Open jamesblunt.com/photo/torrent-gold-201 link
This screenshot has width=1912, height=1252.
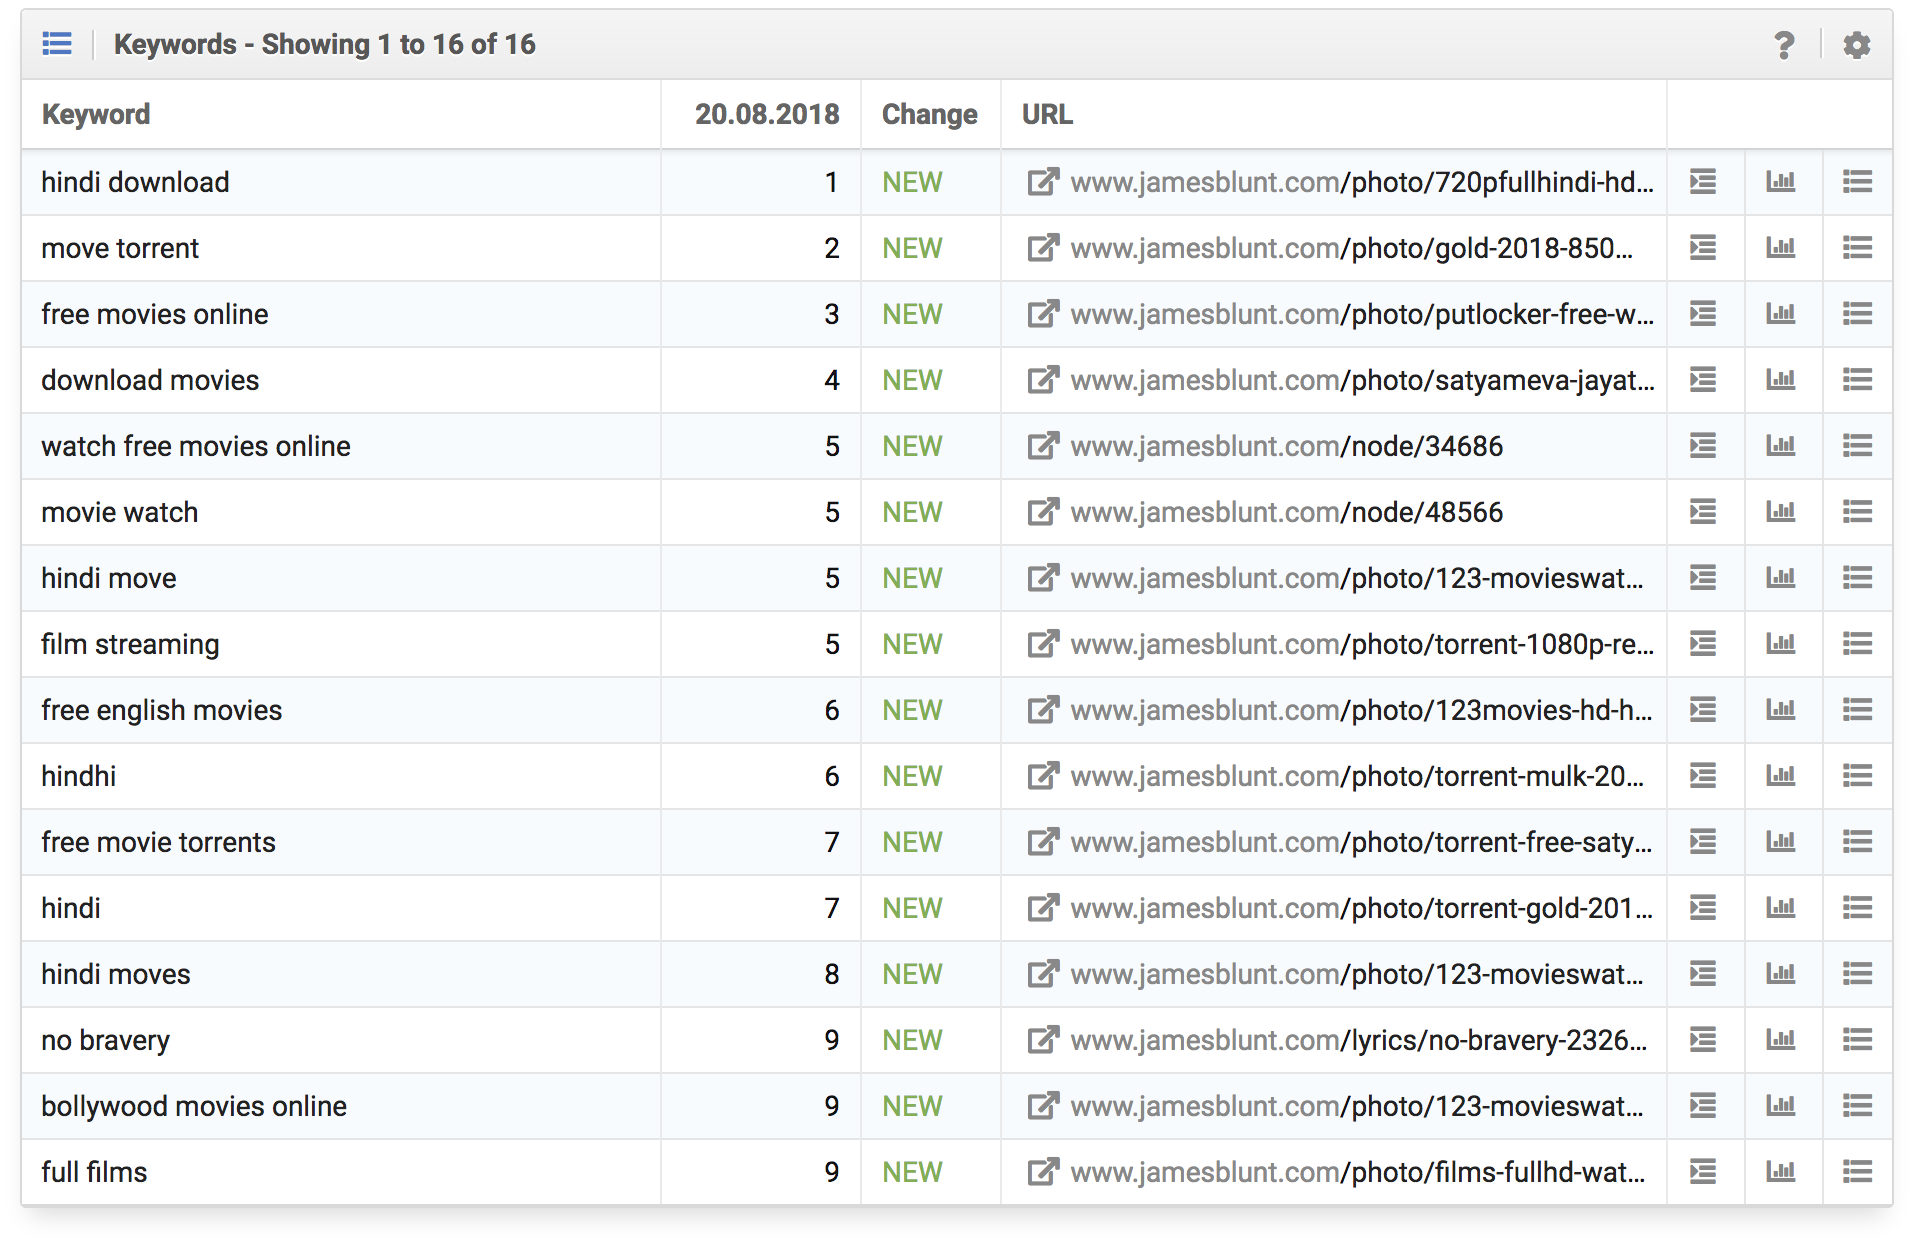[1362, 908]
